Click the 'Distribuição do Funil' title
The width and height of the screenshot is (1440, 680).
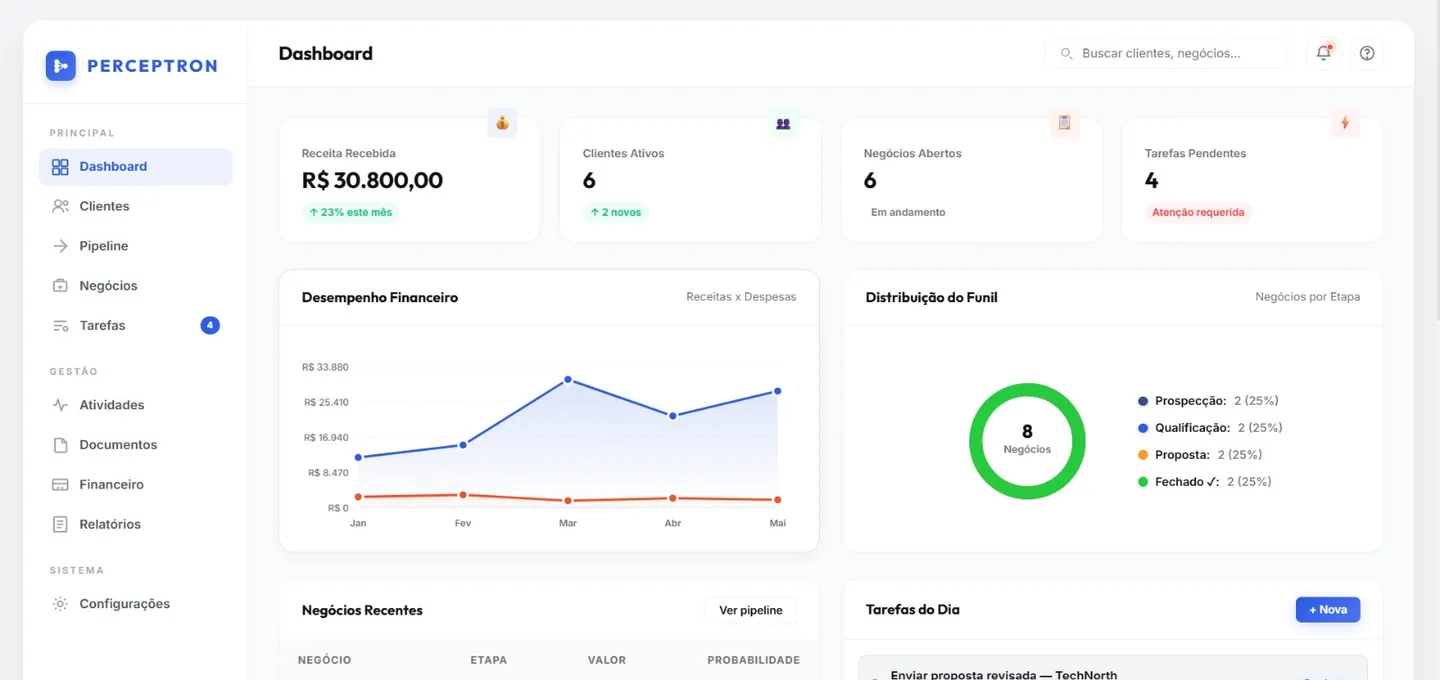[931, 297]
